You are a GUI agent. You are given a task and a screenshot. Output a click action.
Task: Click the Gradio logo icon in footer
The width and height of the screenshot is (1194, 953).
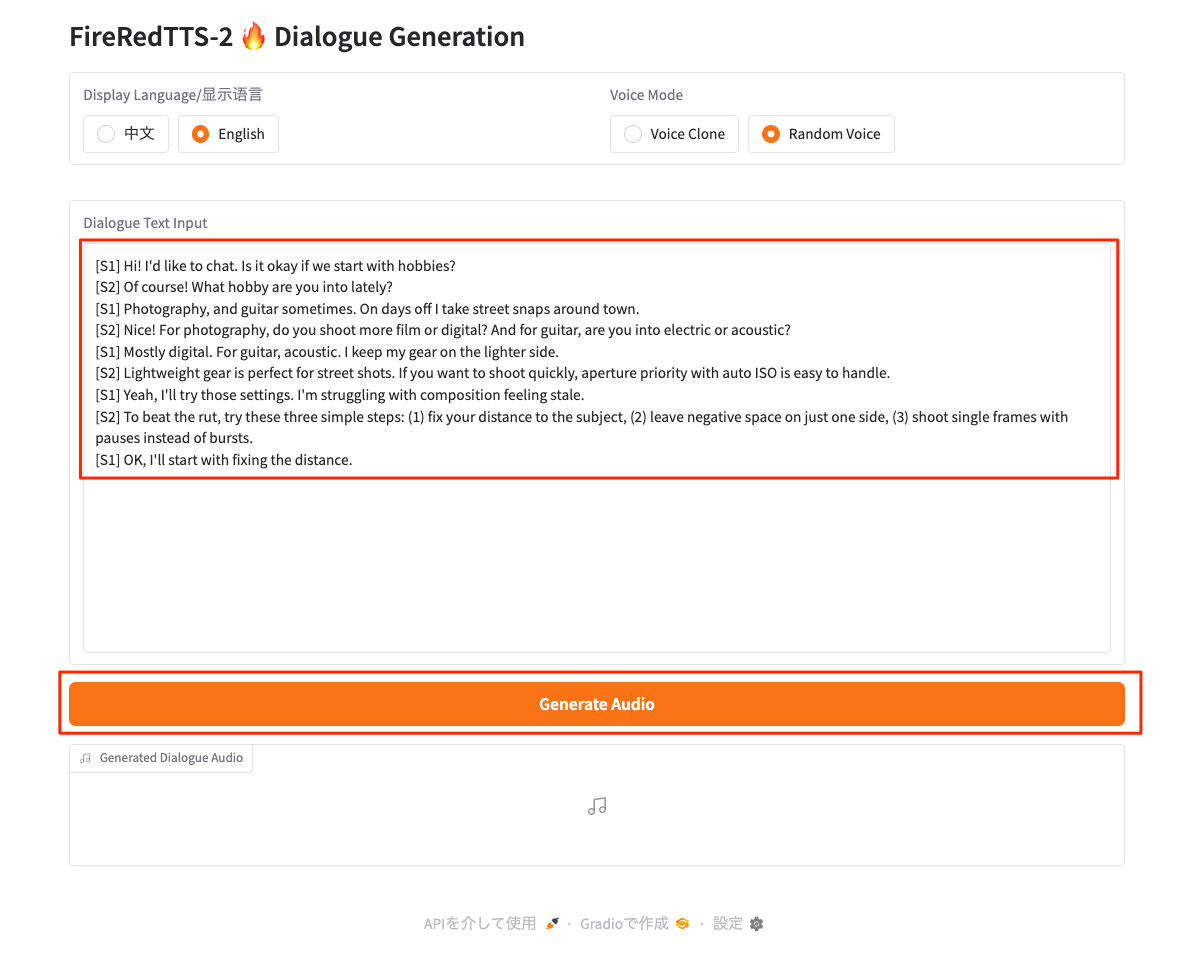tap(682, 923)
